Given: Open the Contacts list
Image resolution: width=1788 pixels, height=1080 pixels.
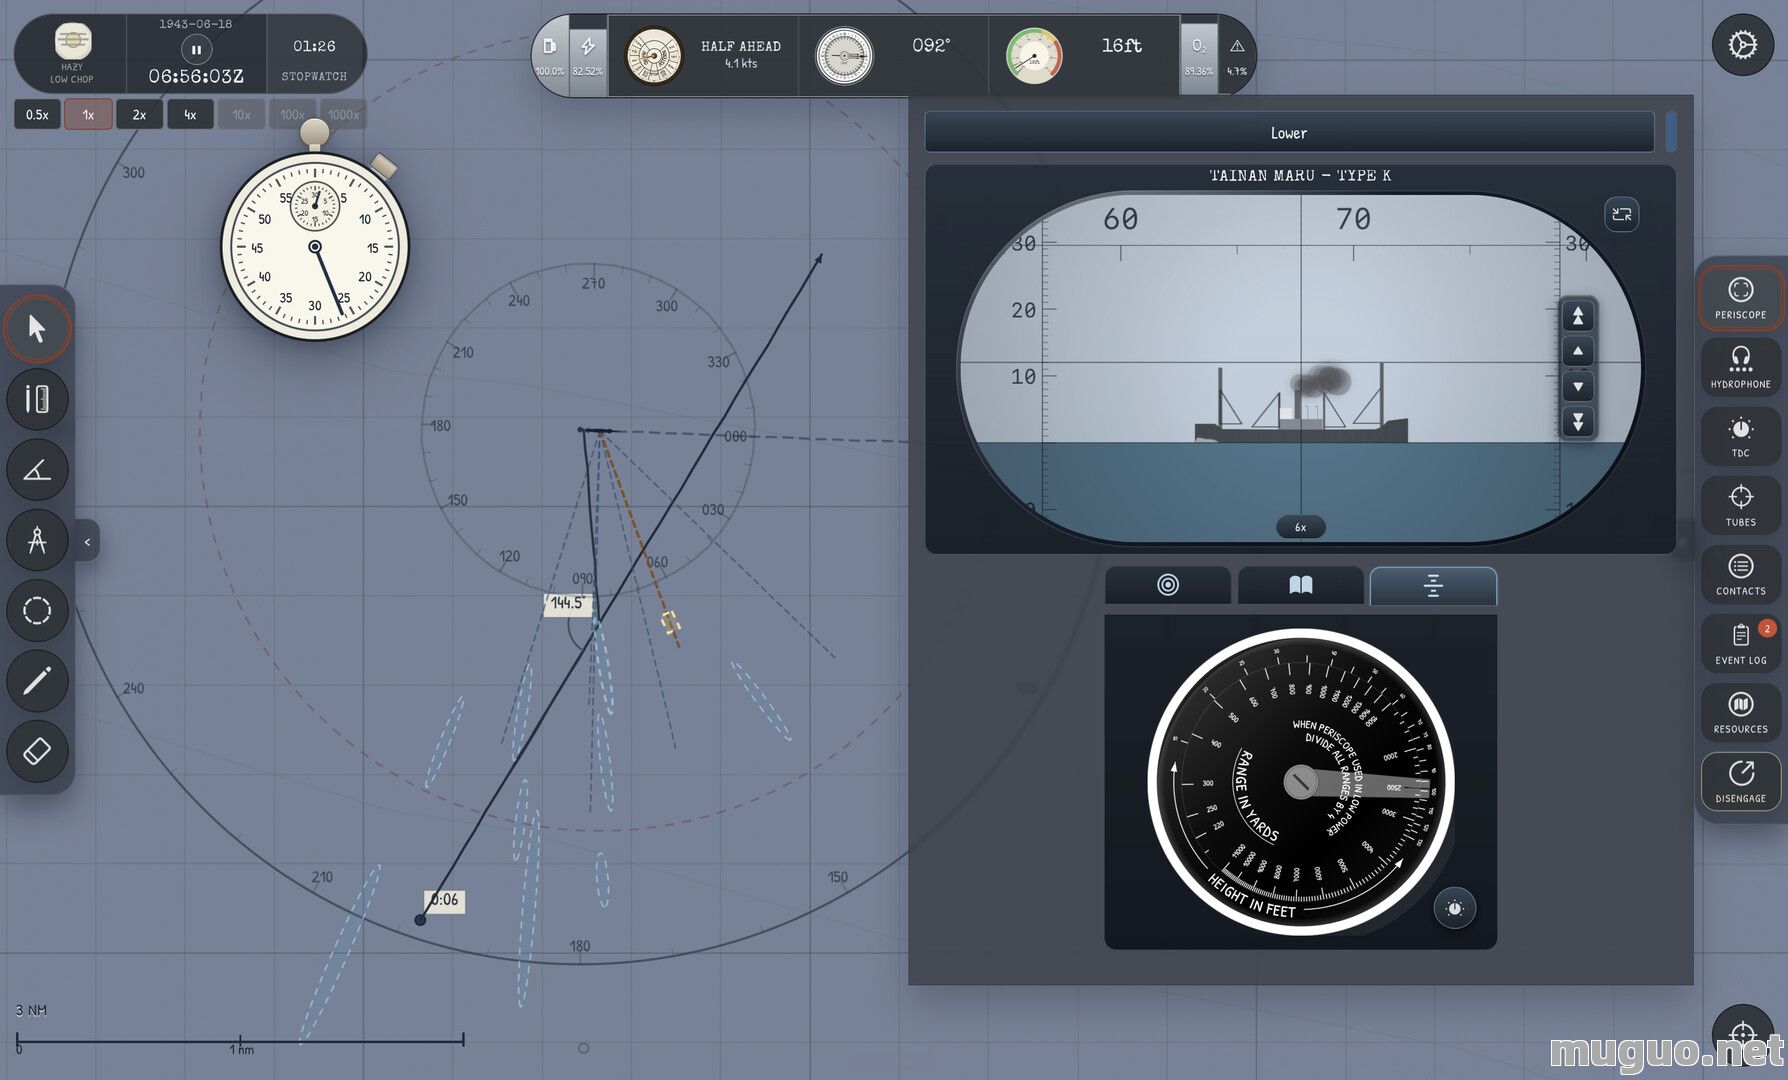Looking at the screenshot, I should [1741, 574].
